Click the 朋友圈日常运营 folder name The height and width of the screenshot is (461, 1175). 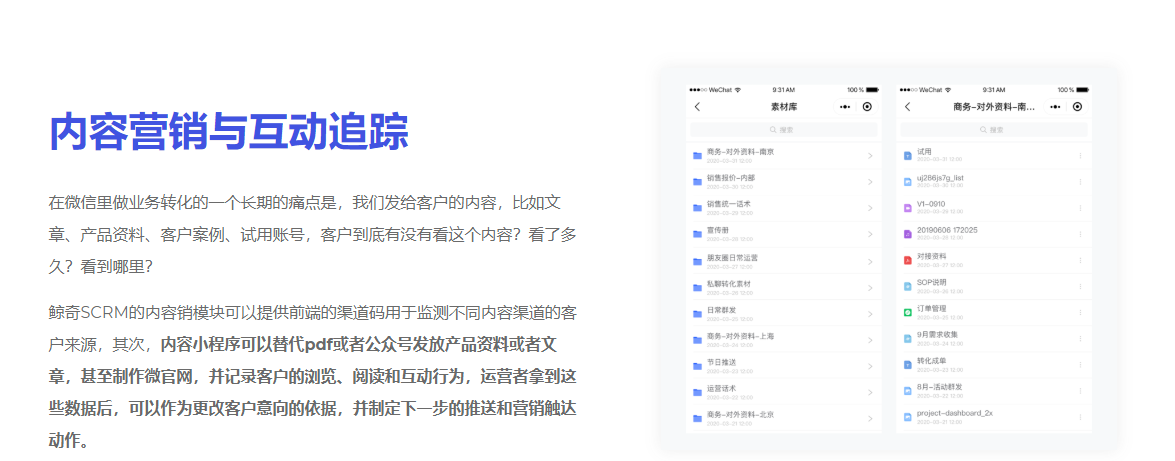coord(731,257)
